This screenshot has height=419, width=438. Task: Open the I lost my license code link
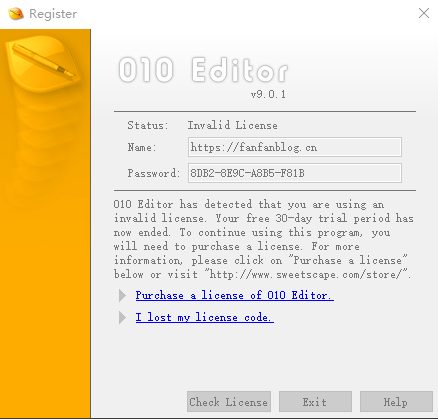[x=205, y=317]
